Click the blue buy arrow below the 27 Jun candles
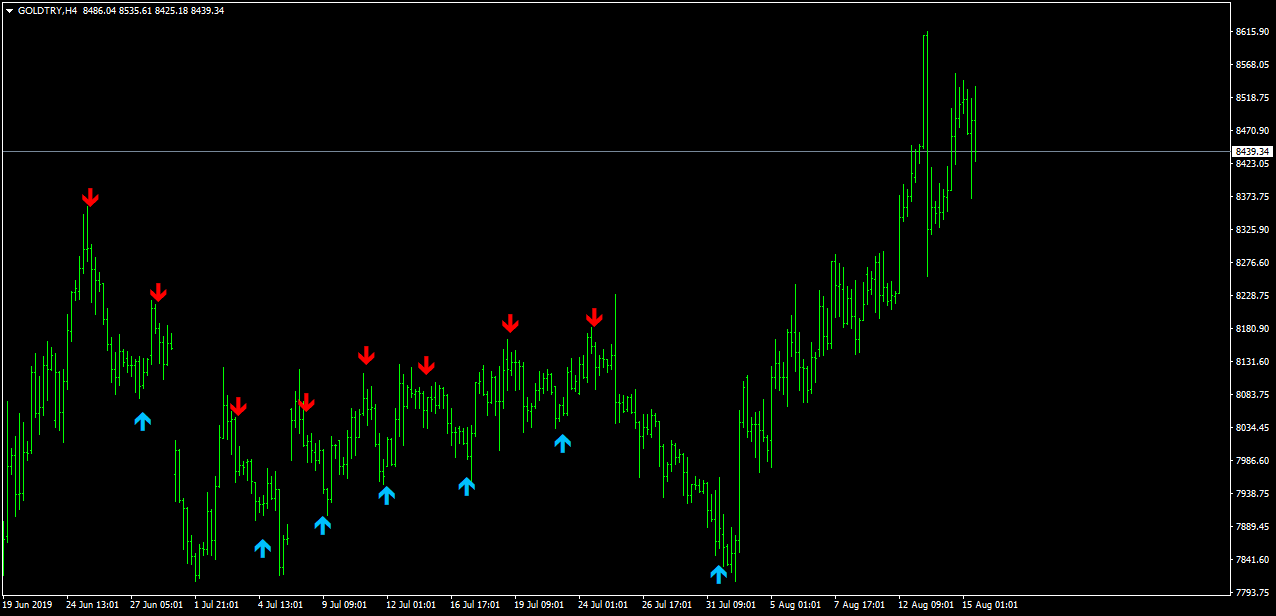1276x616 pixels. pos(142,421)
